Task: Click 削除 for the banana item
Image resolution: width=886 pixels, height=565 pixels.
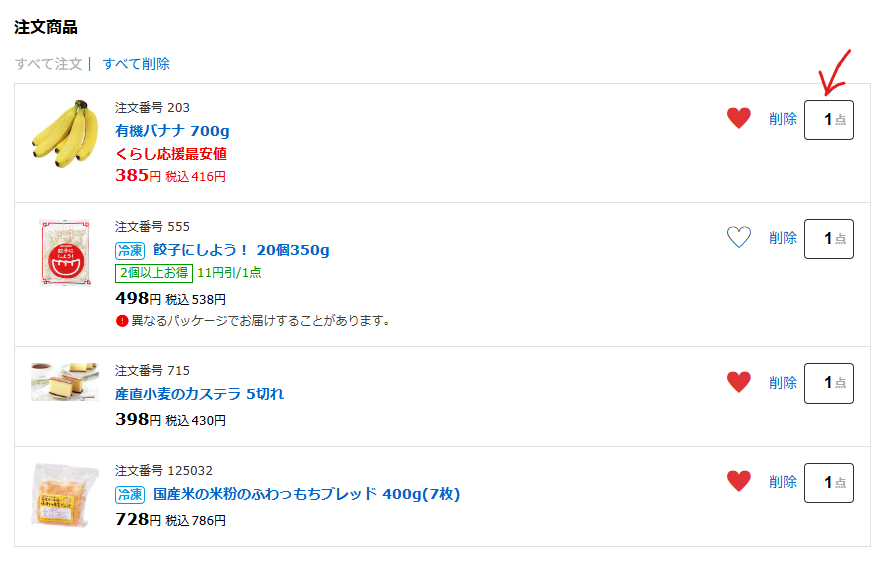Action: [x=783, y=119]
